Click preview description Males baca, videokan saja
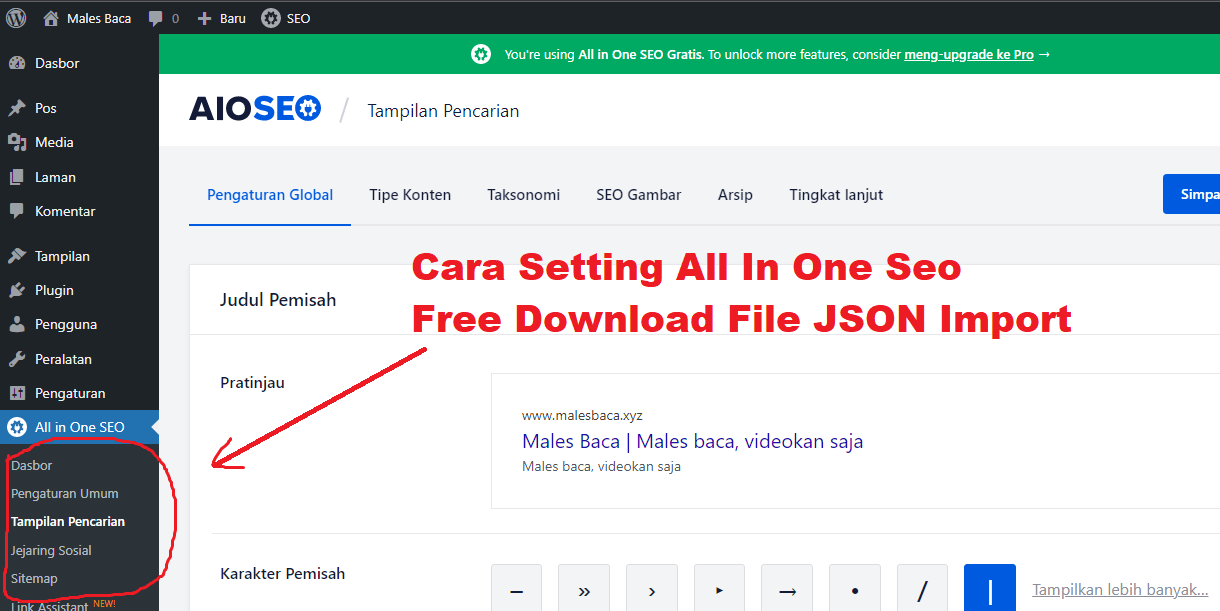 click(x=601, y=466)
